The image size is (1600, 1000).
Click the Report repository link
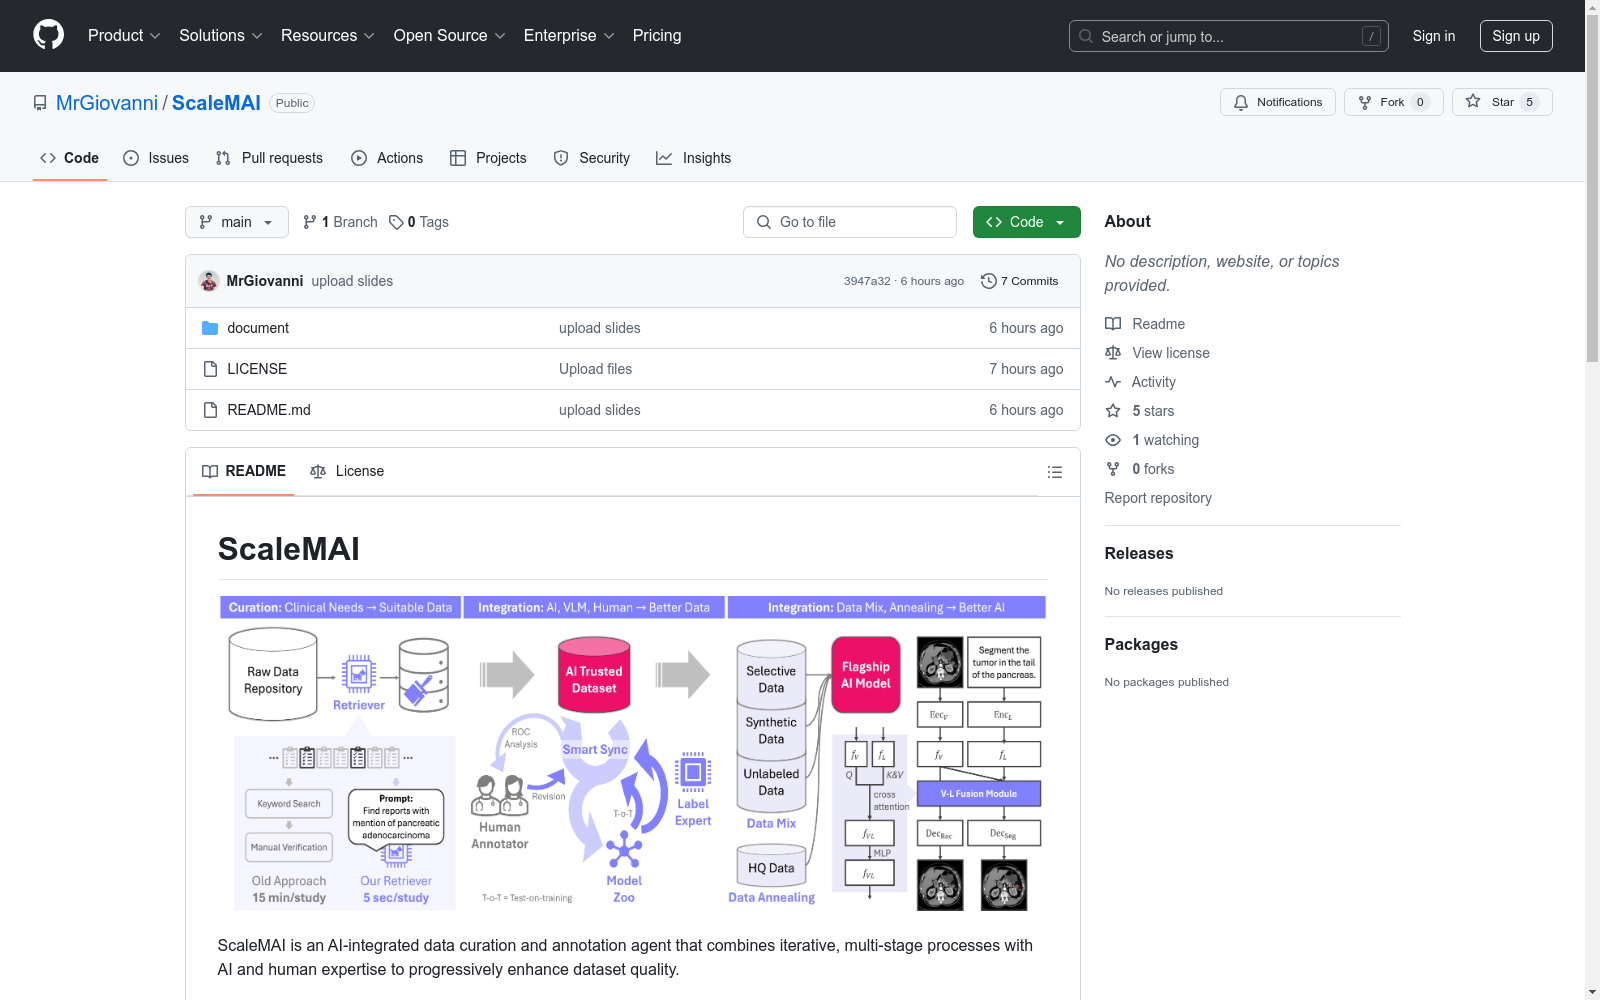(1158, 498)
